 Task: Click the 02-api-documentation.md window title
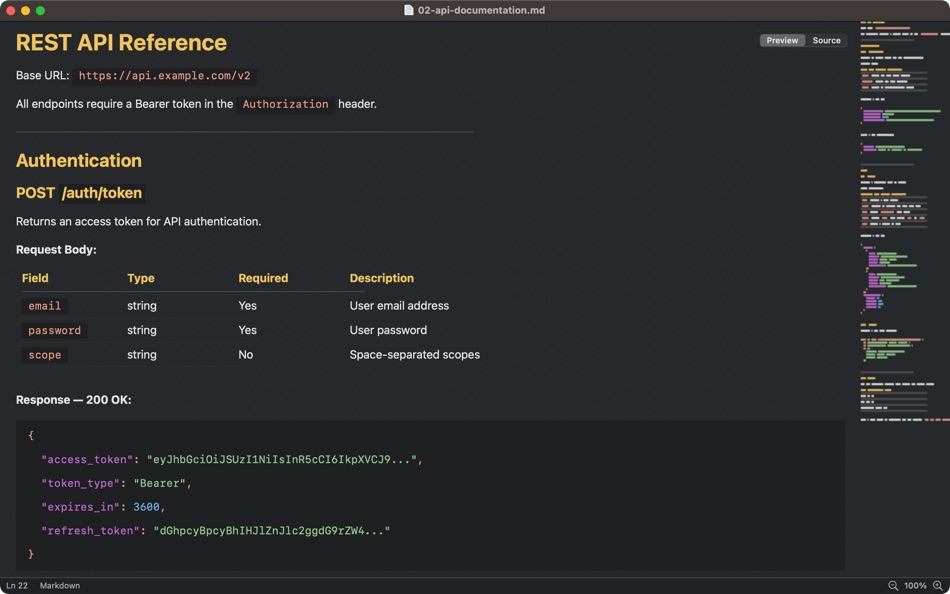click(482, 10)
